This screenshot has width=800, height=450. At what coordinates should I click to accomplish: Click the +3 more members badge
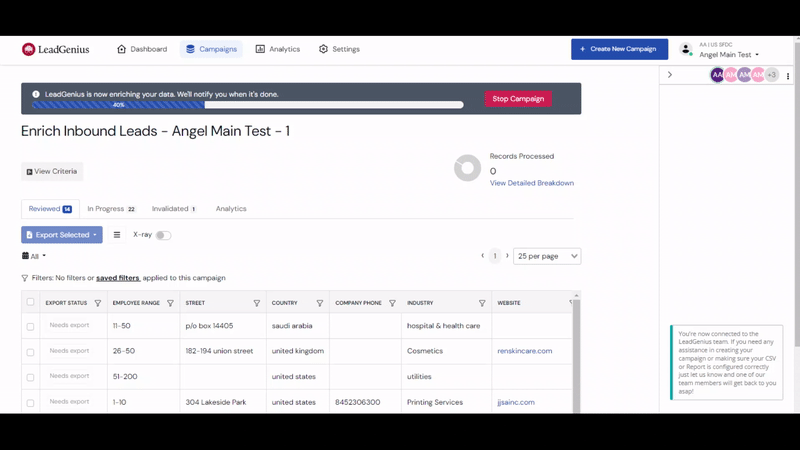tap(772, 75)
